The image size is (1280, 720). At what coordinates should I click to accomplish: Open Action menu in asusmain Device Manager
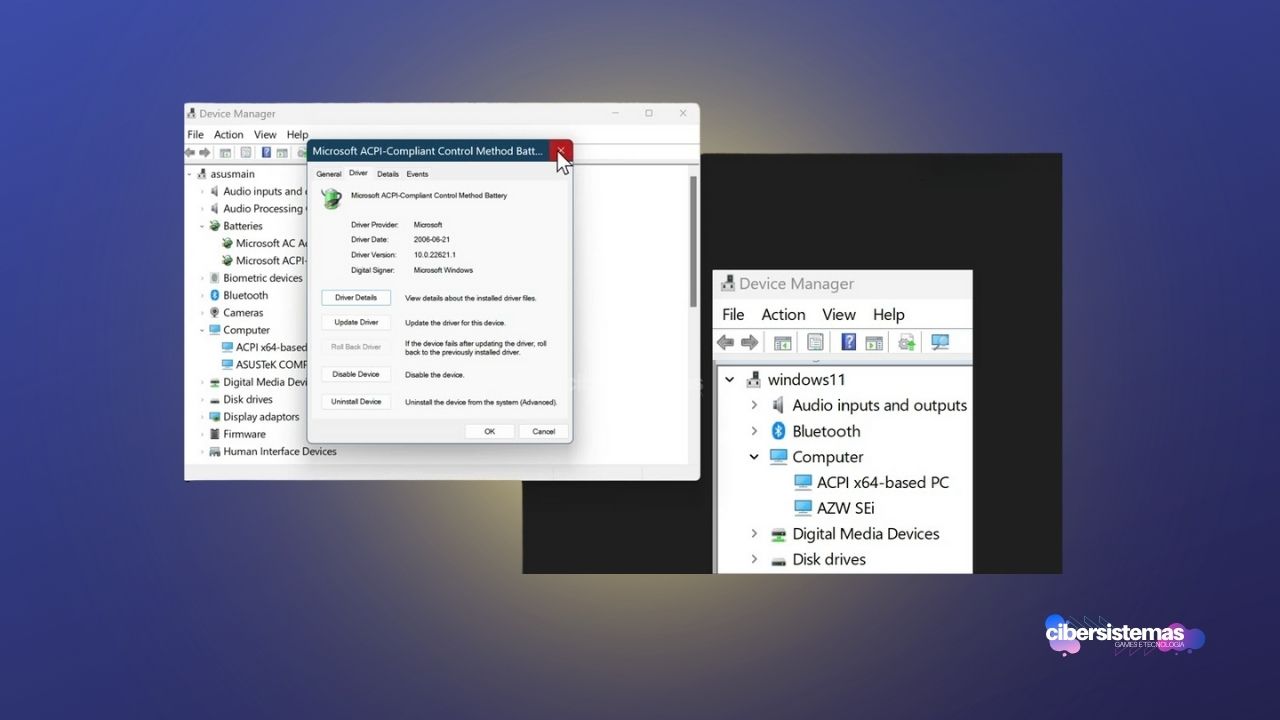(228, 135)
